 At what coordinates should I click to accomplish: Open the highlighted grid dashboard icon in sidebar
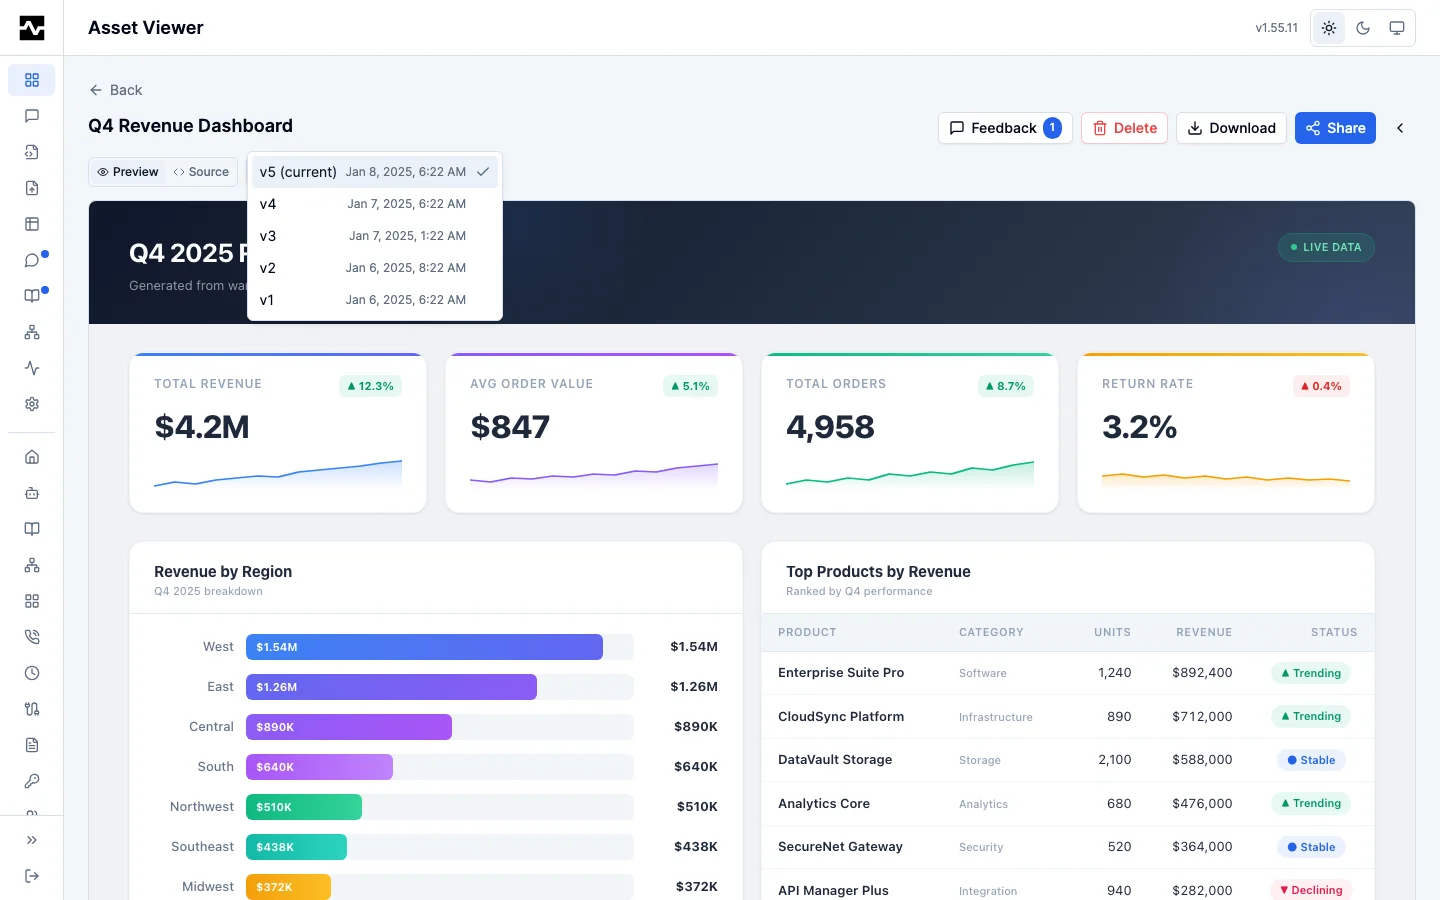(32, 80)
